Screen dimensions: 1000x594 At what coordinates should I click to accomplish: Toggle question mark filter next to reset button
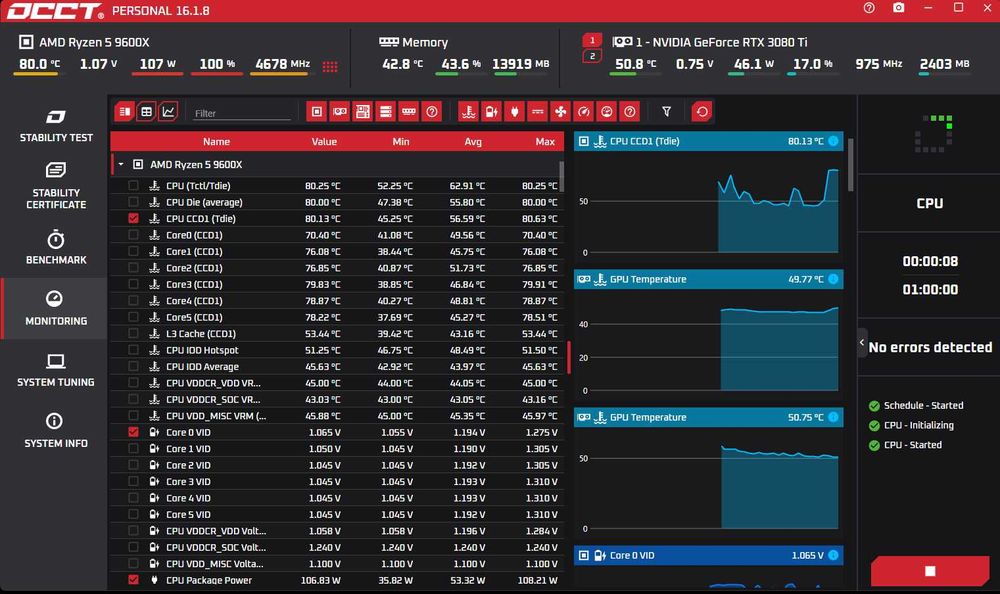pyautogui.click(x=629, y=112)
